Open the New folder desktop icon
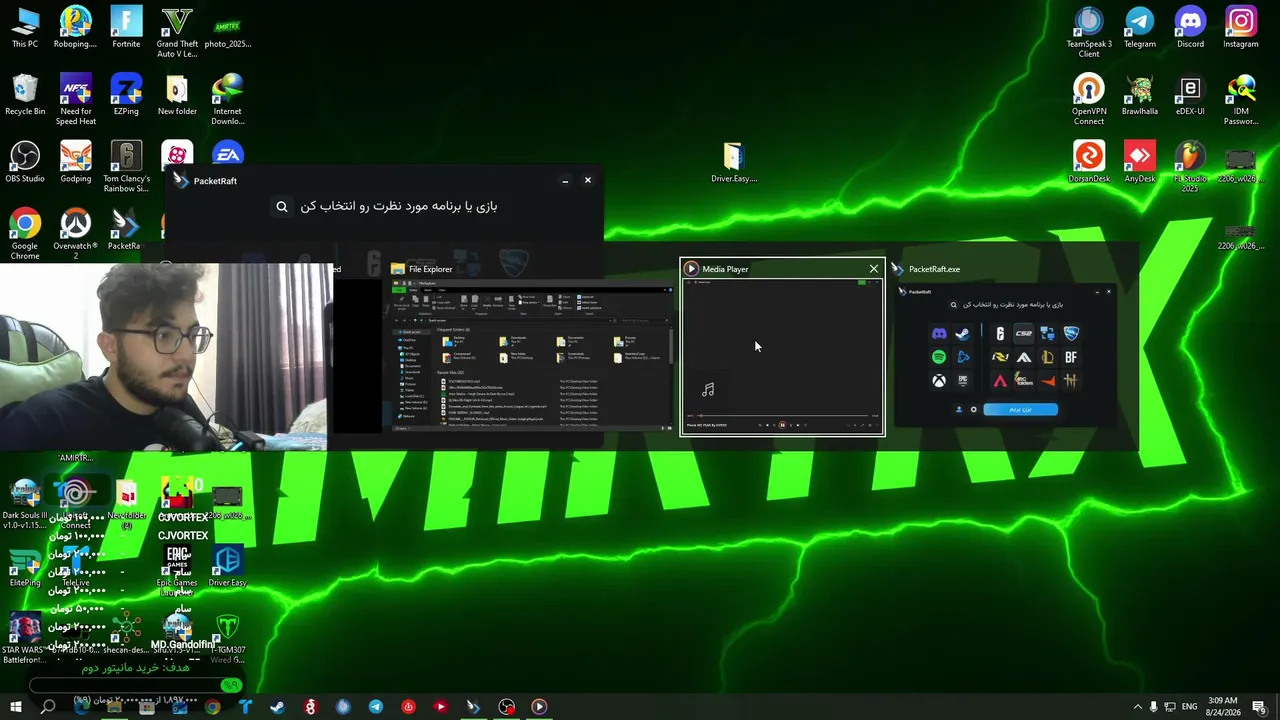 click(177, 95)
